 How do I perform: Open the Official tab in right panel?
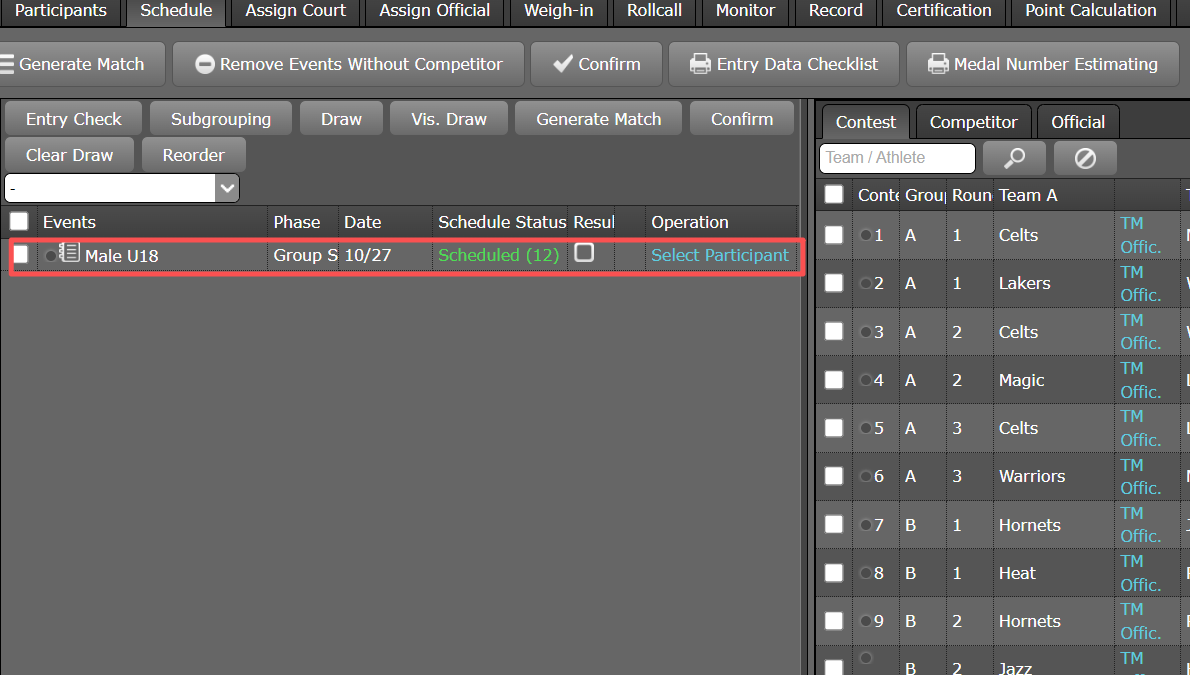[x=1077, y=122]
